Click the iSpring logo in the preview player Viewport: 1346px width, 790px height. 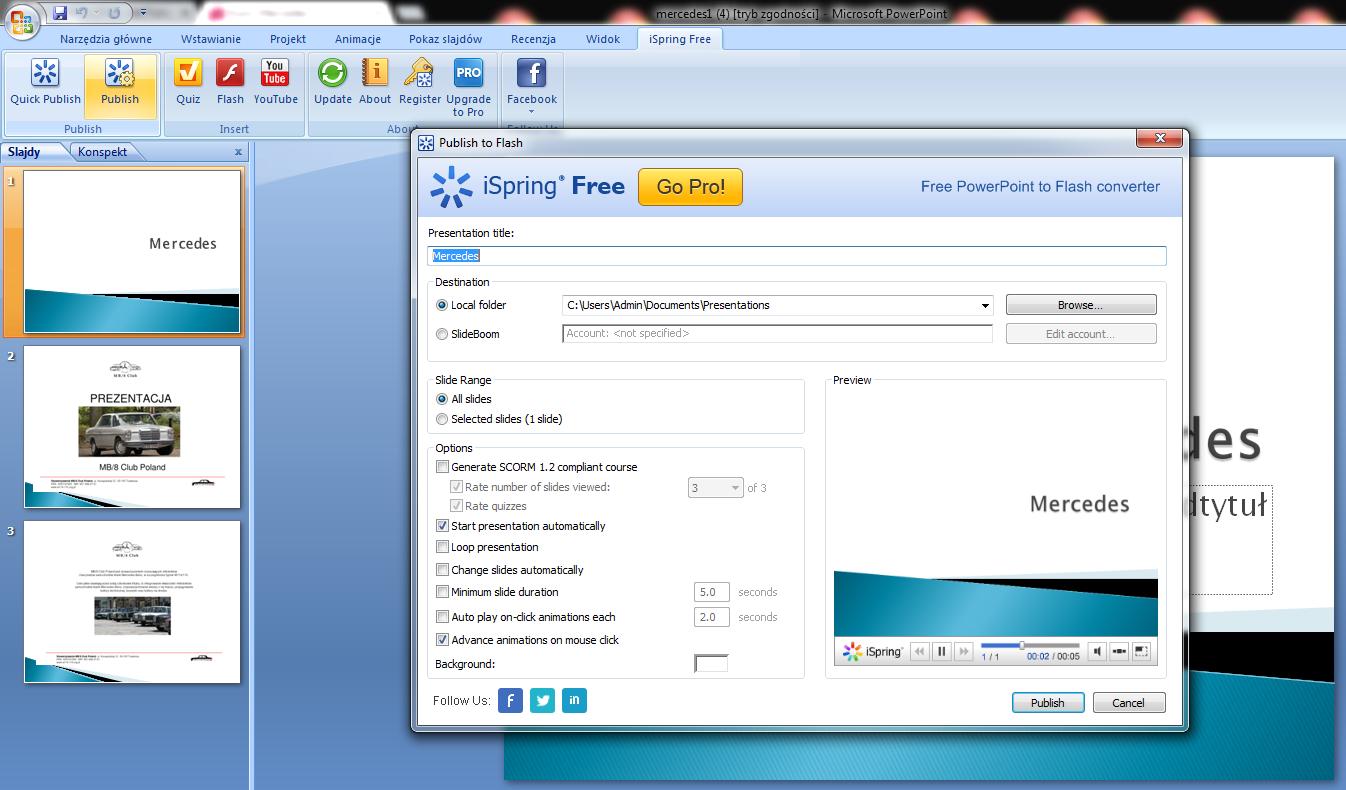point(873,652)
